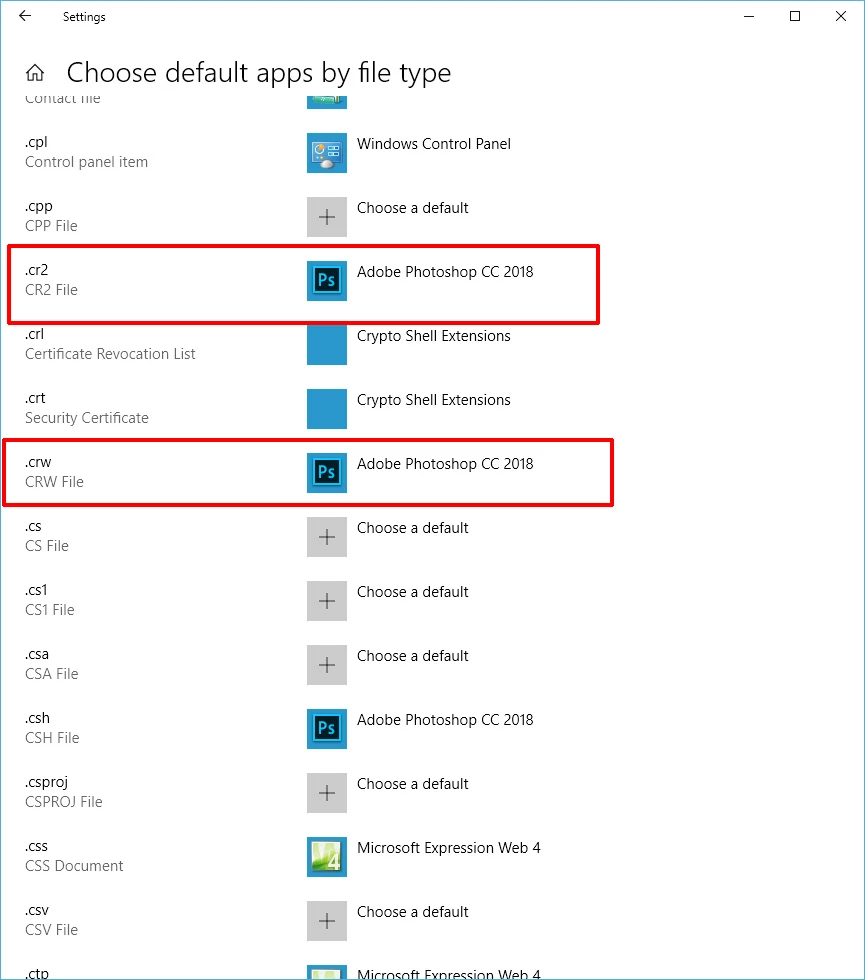
Task: Choose a default app for .csa
Action: [x=412, y=656]
